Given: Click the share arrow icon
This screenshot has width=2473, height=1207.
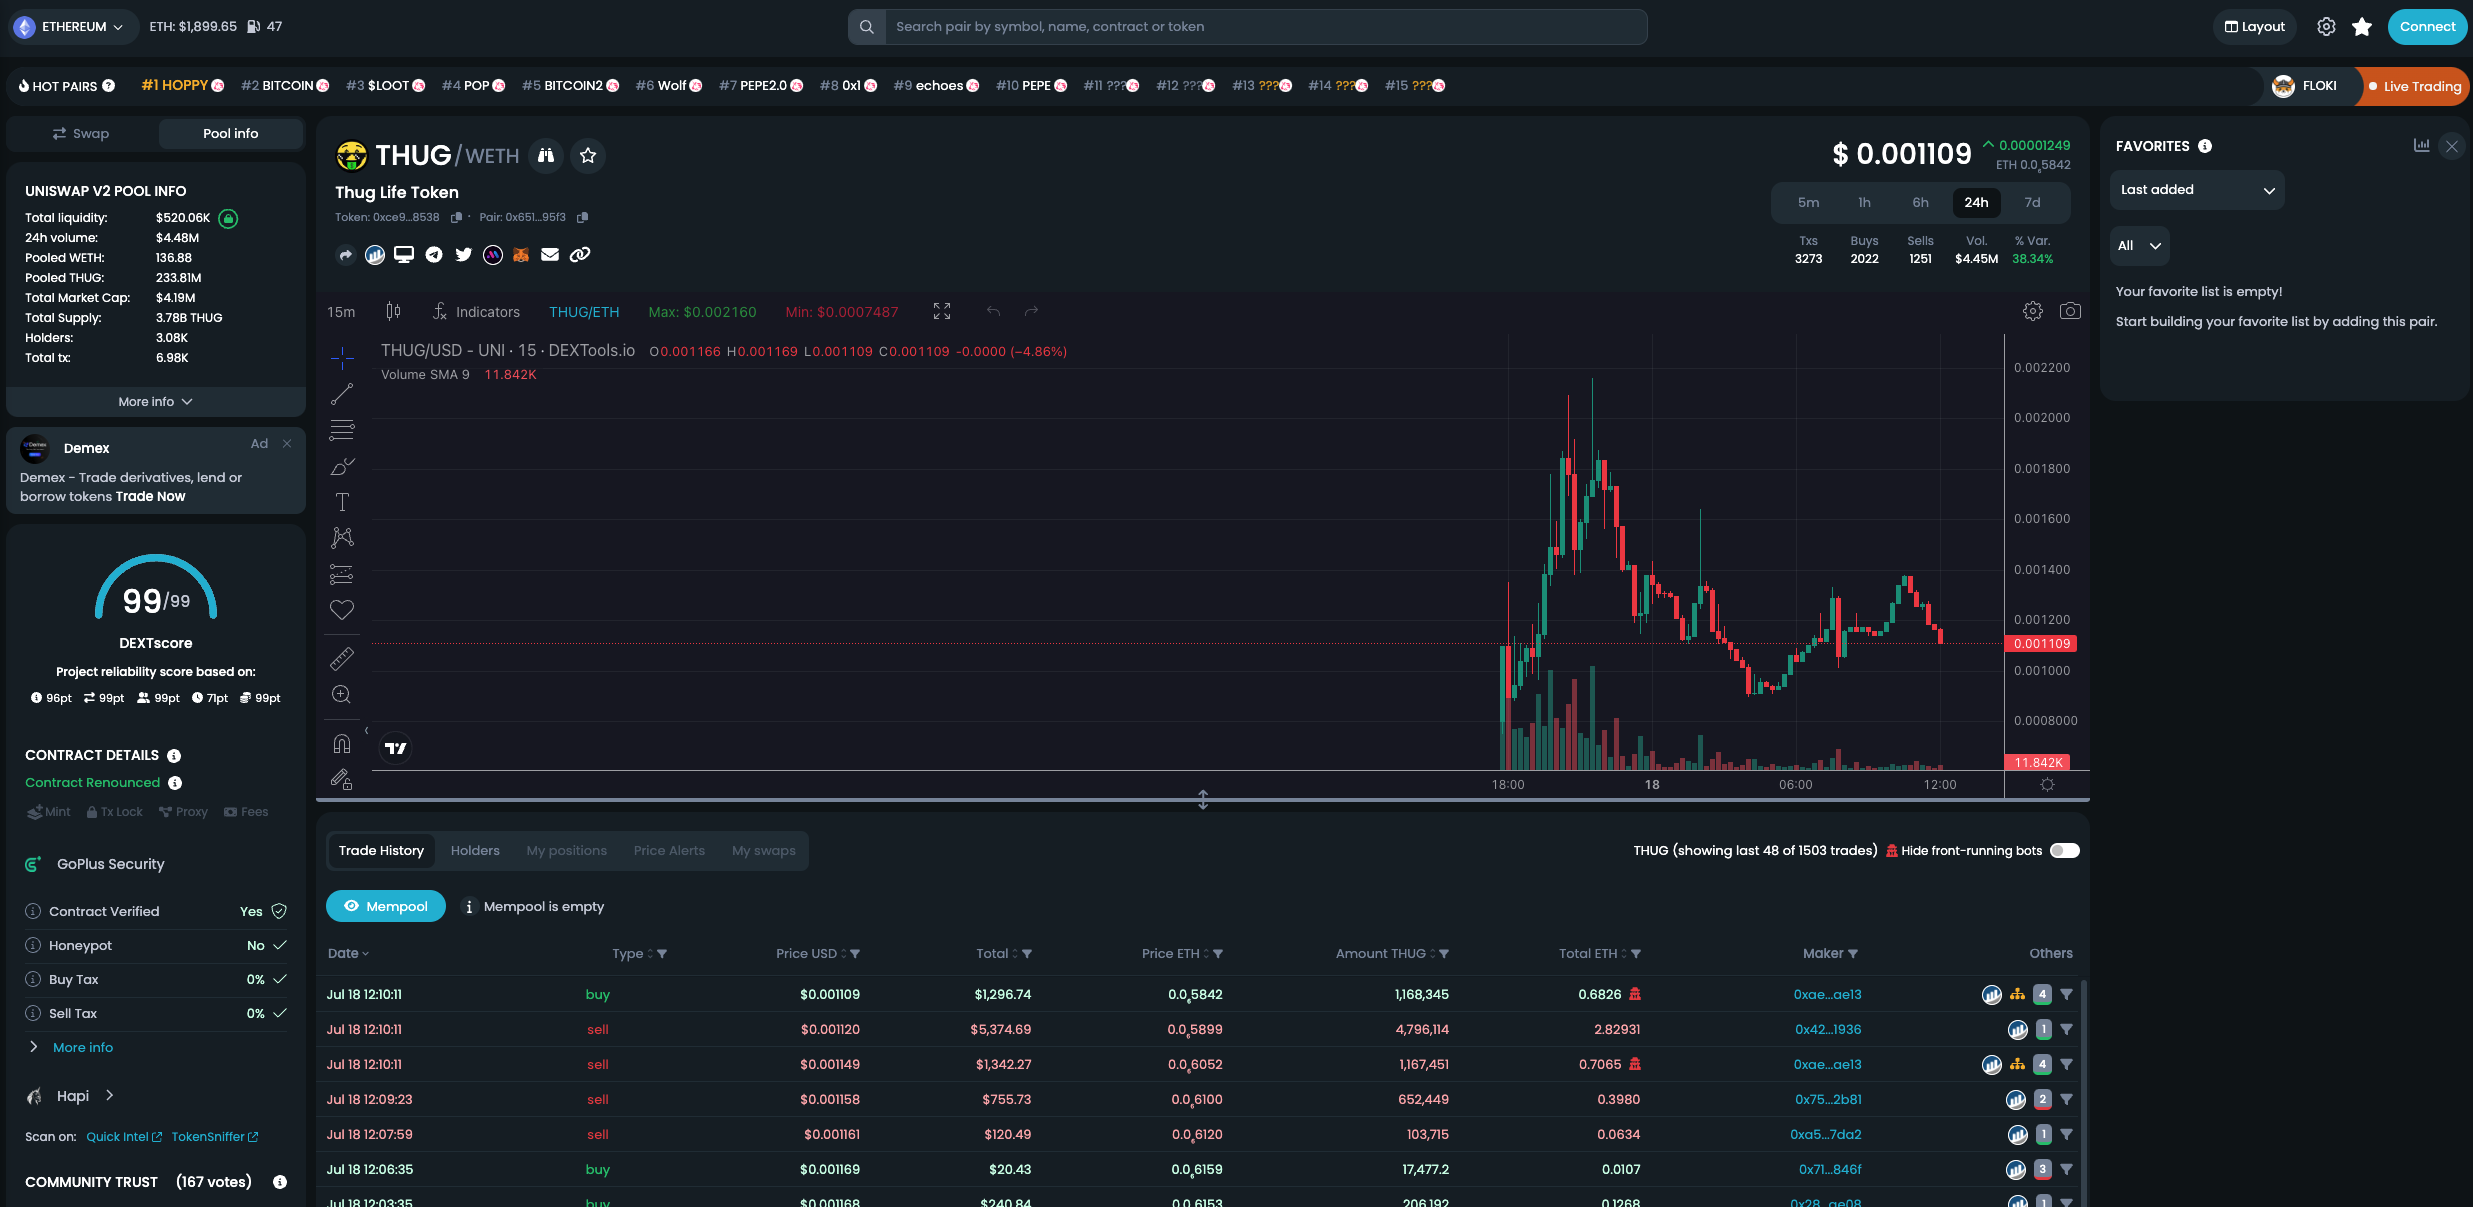Looking at the screenshot, I should tap(346, 255).
